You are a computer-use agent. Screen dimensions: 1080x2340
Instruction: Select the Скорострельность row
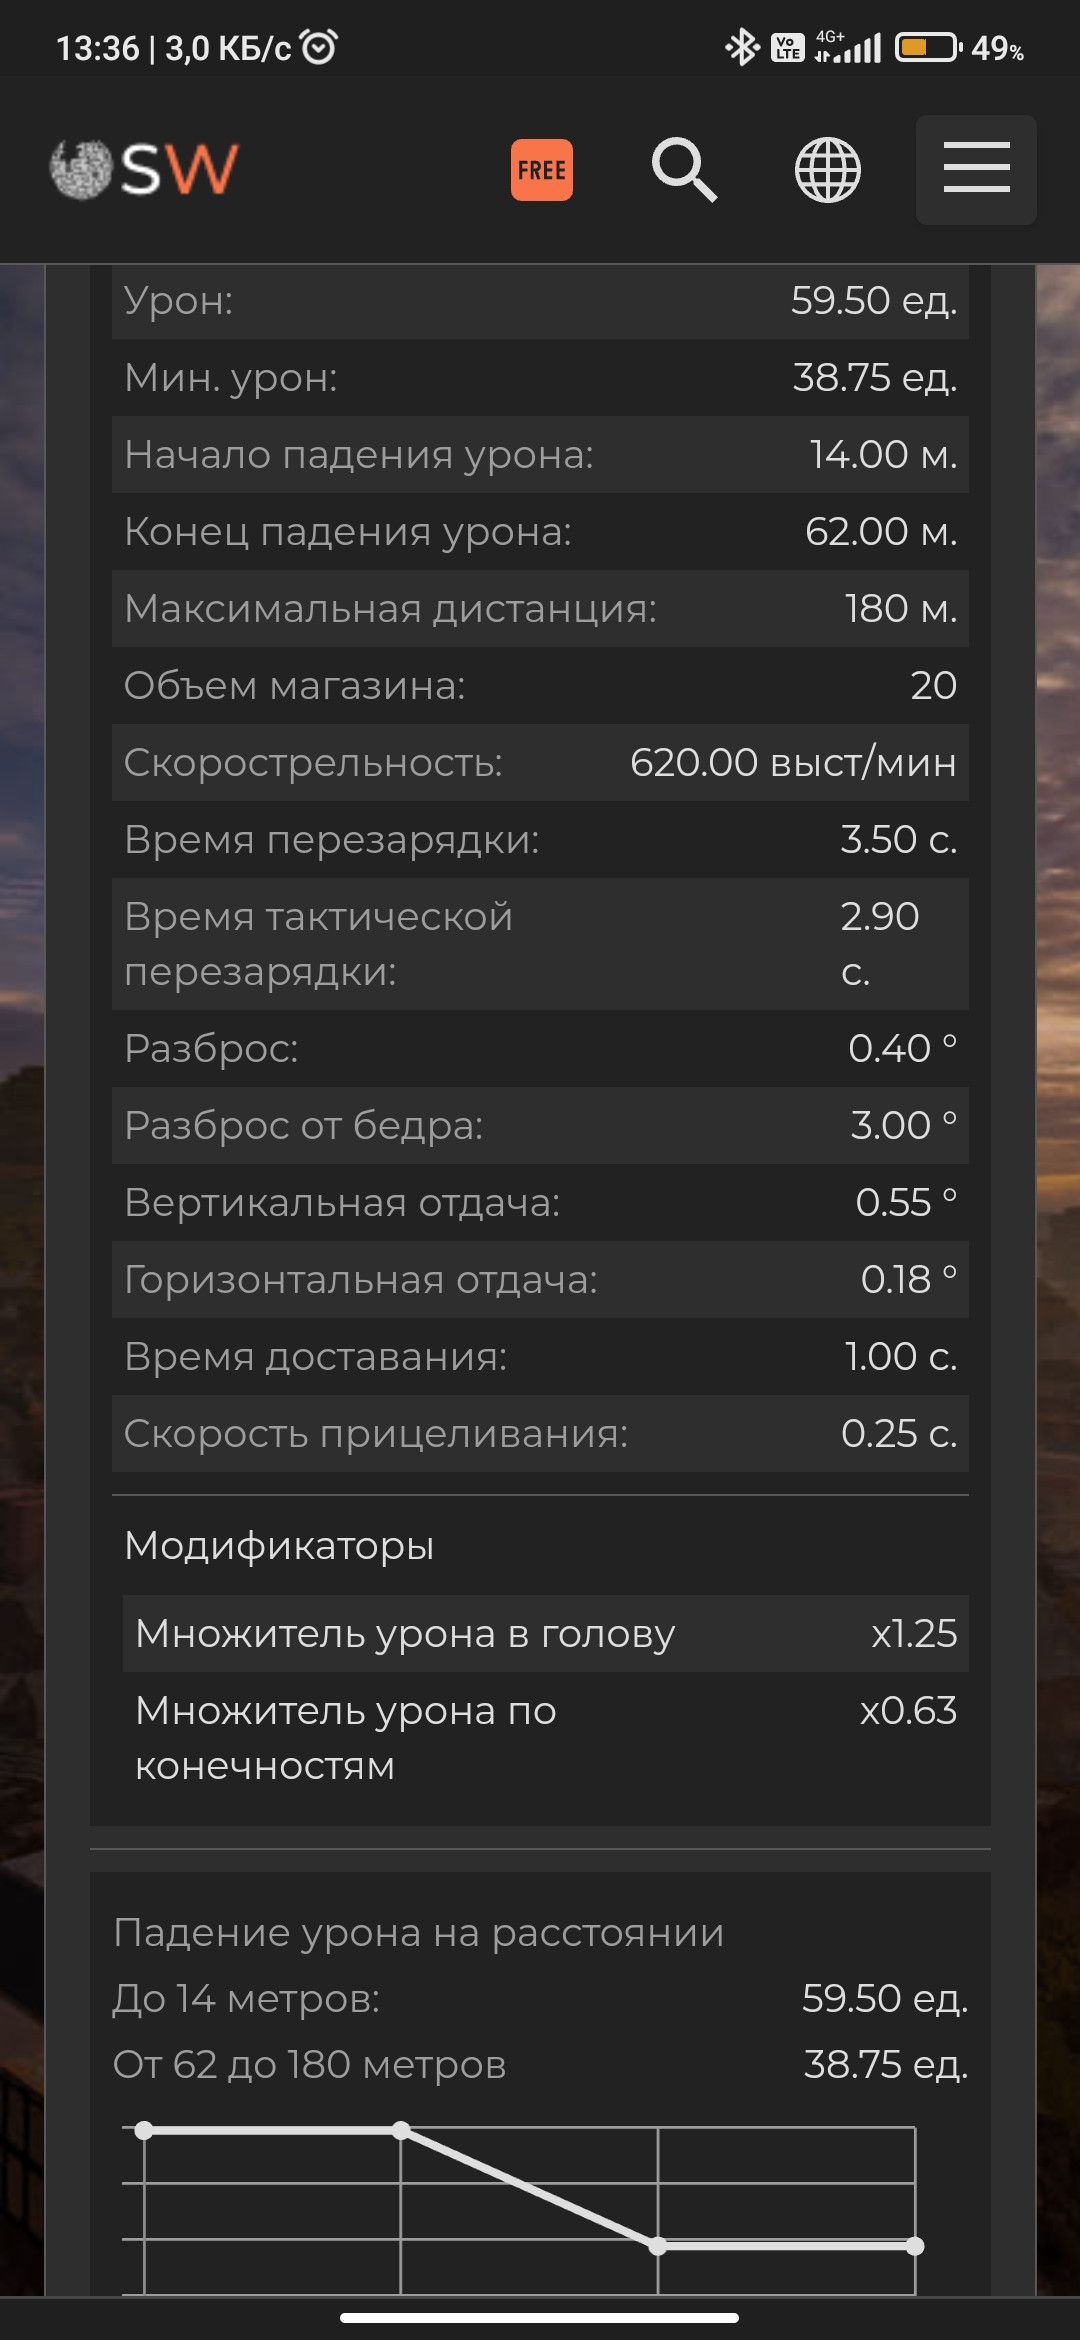tap(540, 762)
